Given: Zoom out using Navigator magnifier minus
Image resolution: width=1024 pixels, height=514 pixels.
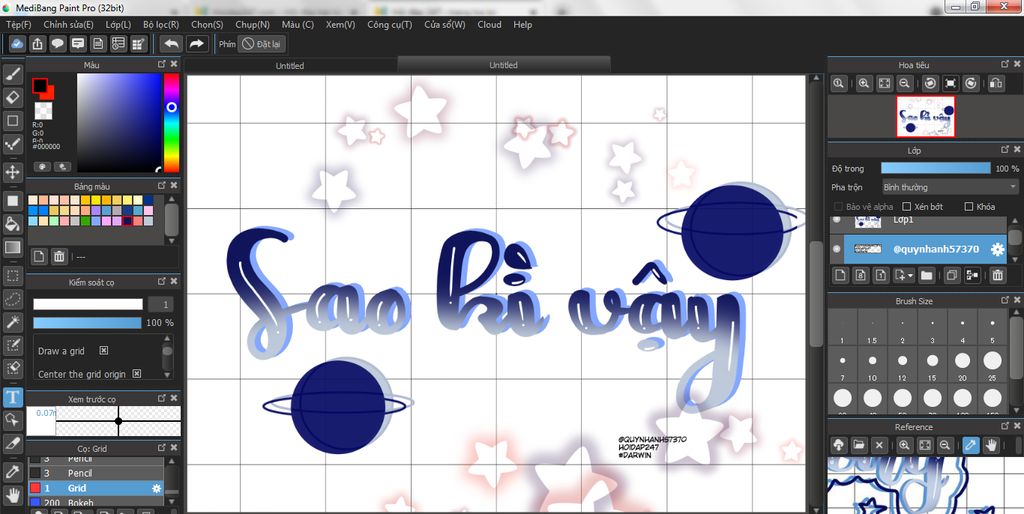Looking at the screenshot, I should 904,83.
